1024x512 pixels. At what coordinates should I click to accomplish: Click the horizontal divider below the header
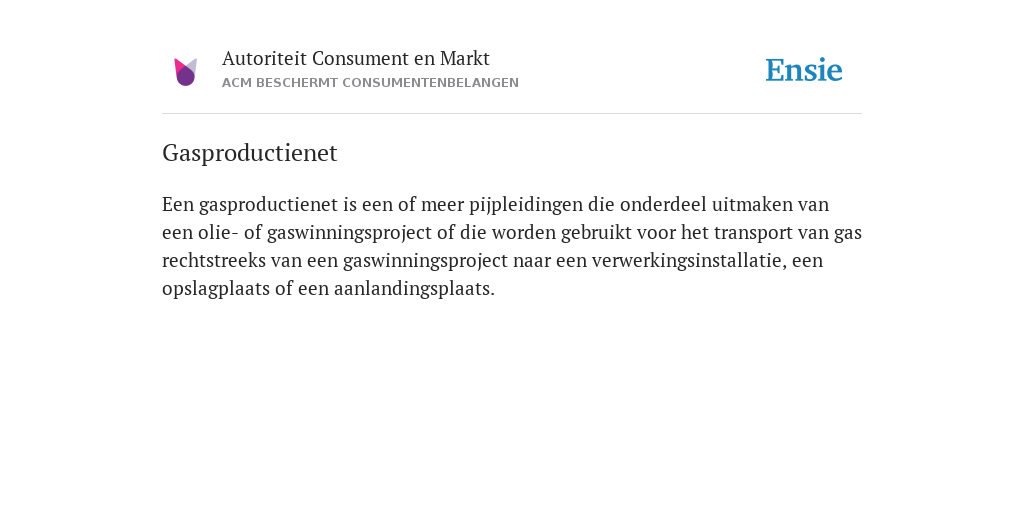[512, 114]
